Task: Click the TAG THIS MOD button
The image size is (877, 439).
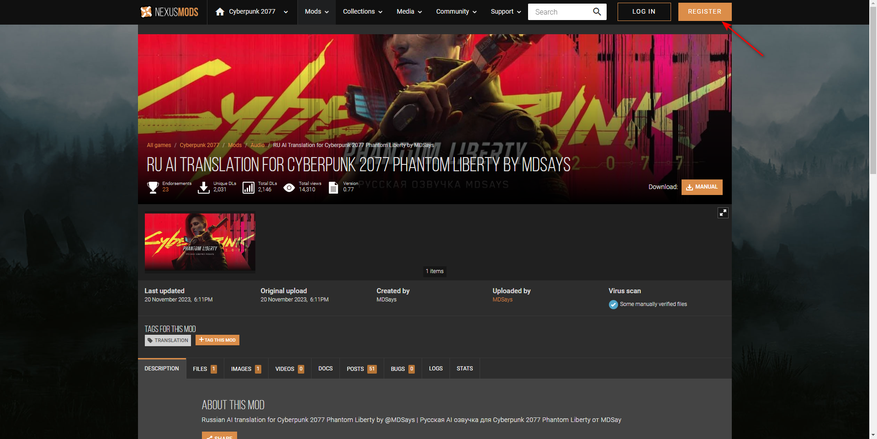Action: tap(218, 340)
